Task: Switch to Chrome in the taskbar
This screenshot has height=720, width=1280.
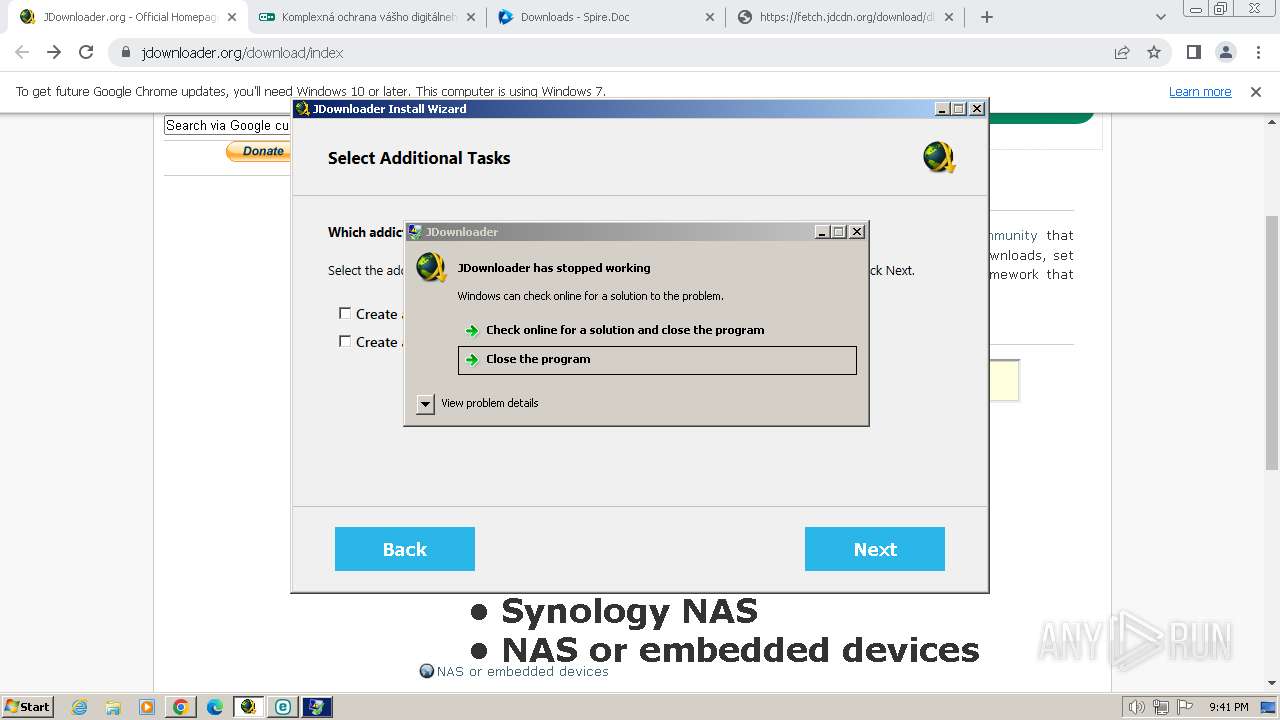Action: tap(181, 707)
